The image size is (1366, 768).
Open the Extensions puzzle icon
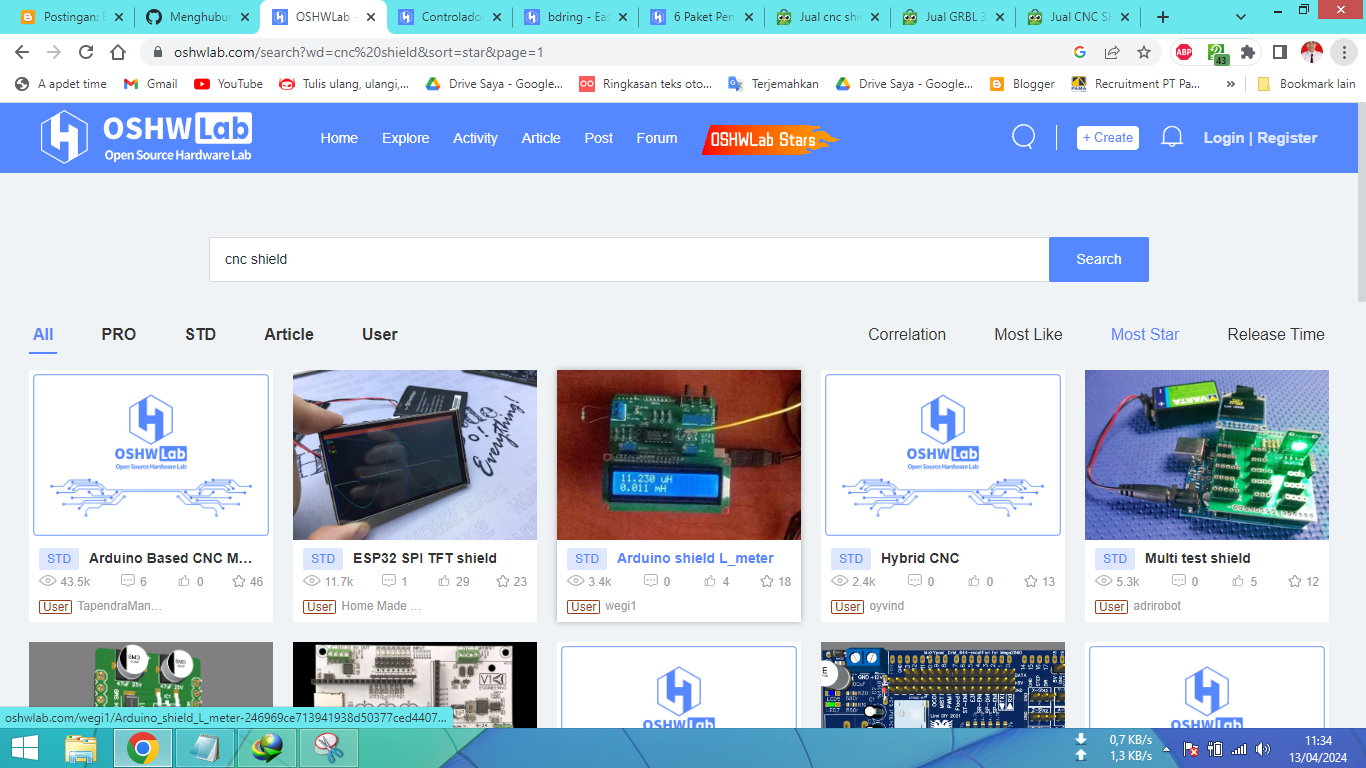tap(1248, 52)
